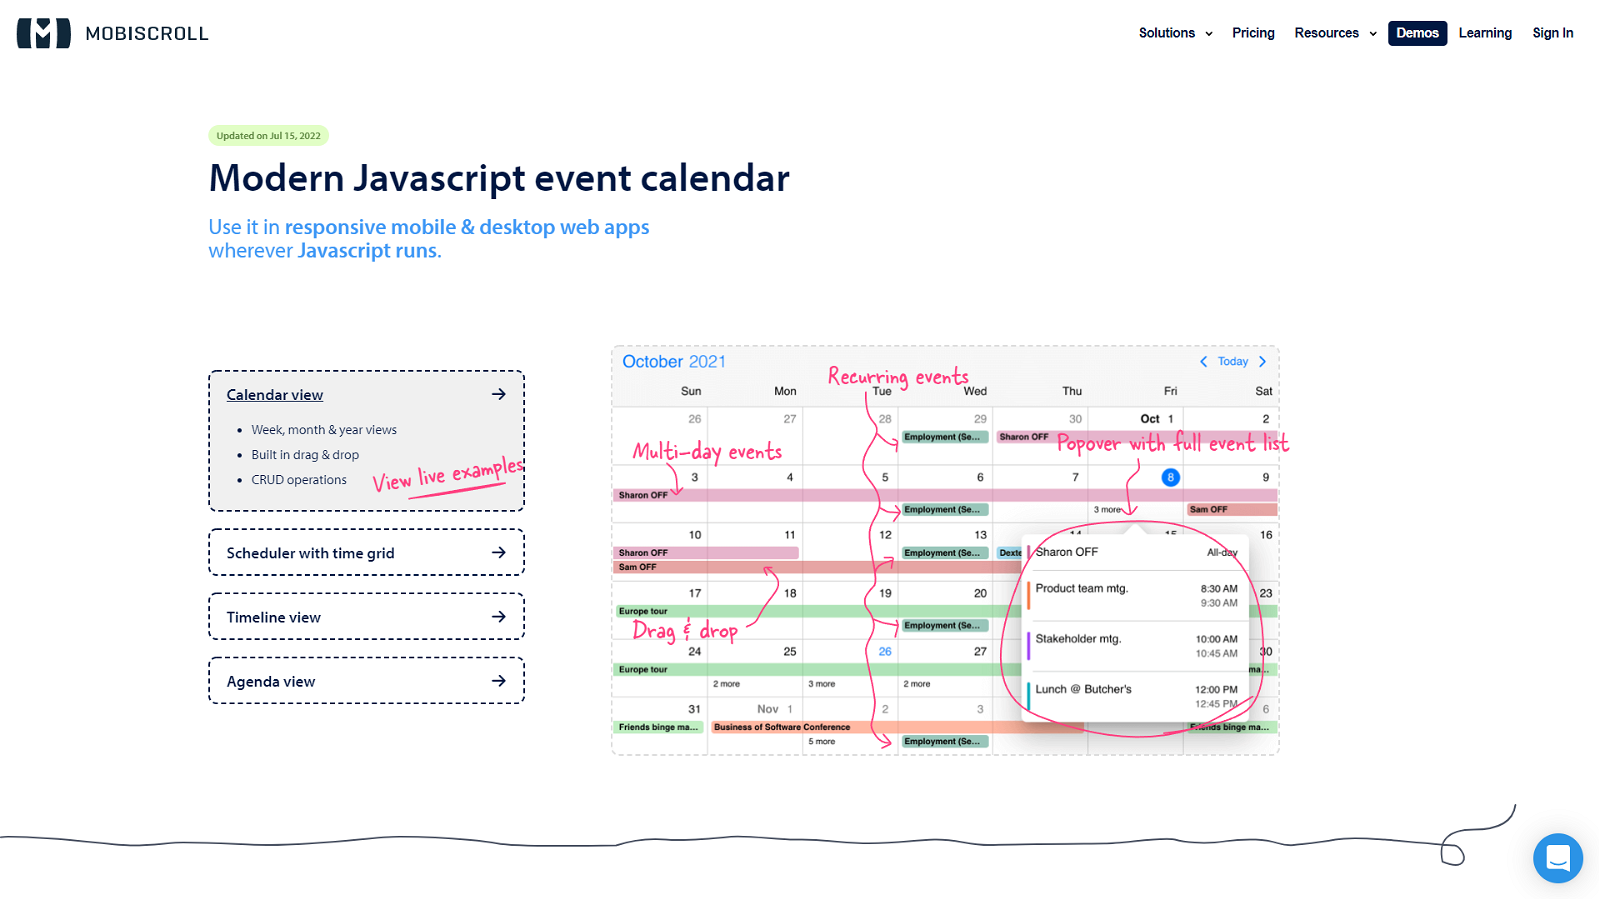The width and height of the screenshot is (1600, 900).
Task: Click the Sign In link
Action: tap(1552, 33)
